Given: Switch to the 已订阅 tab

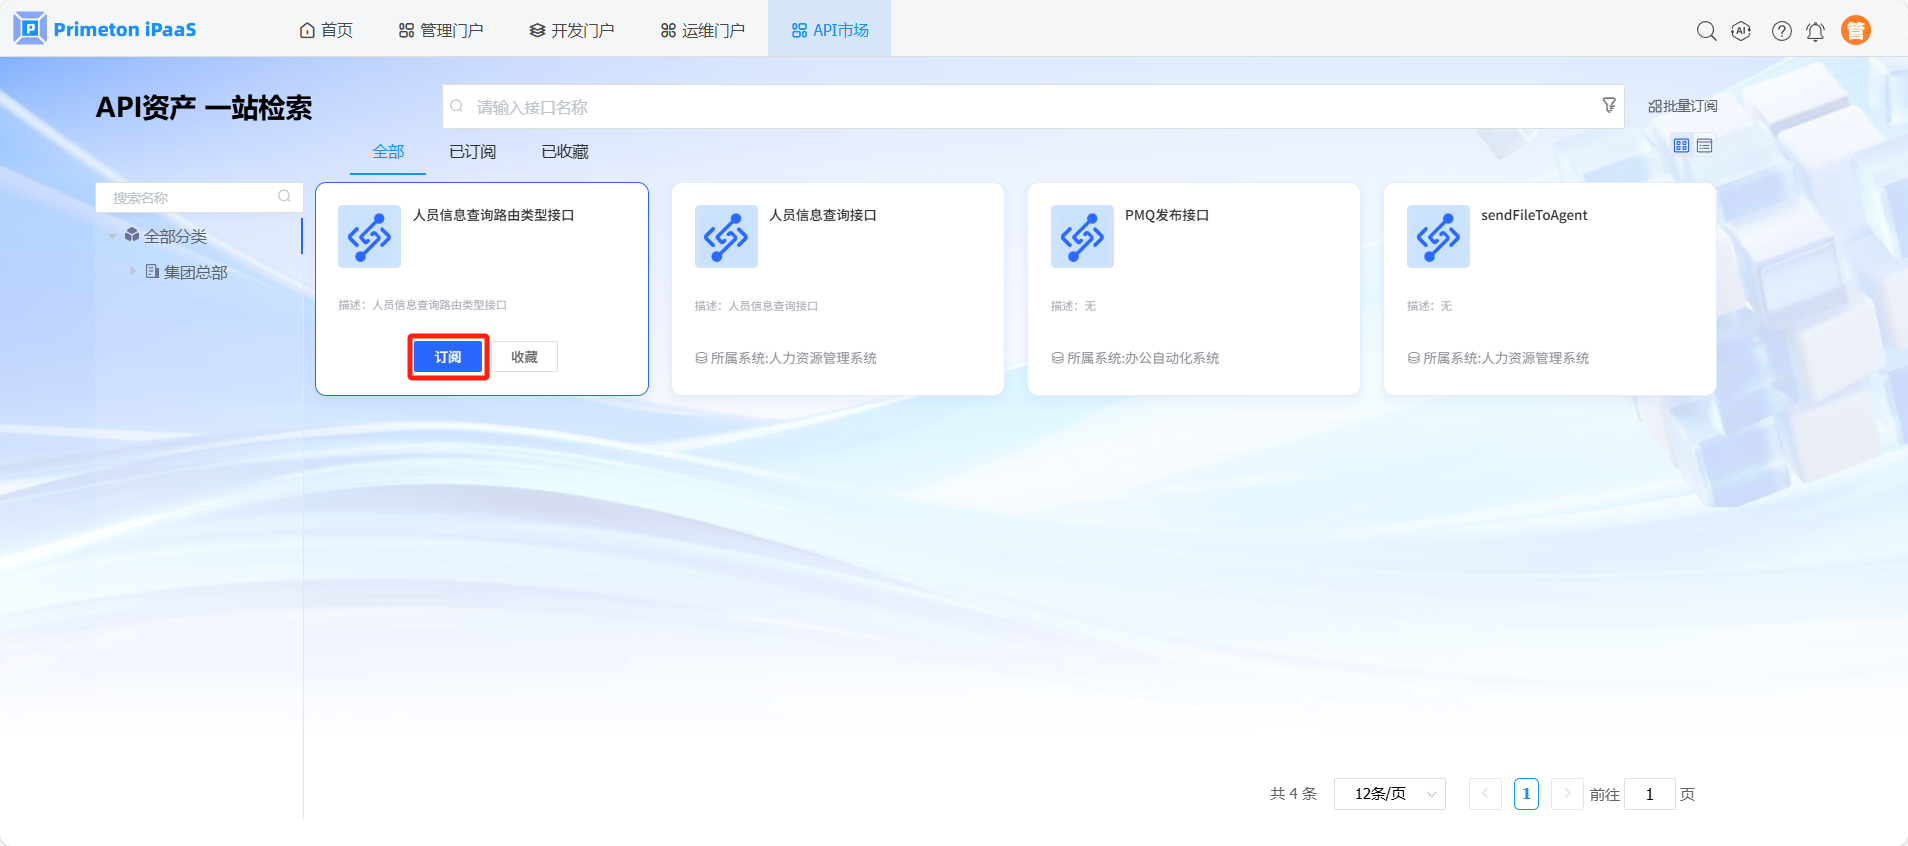Looking at the screenshot, I should pyautogui.click(x=472, y=152).
